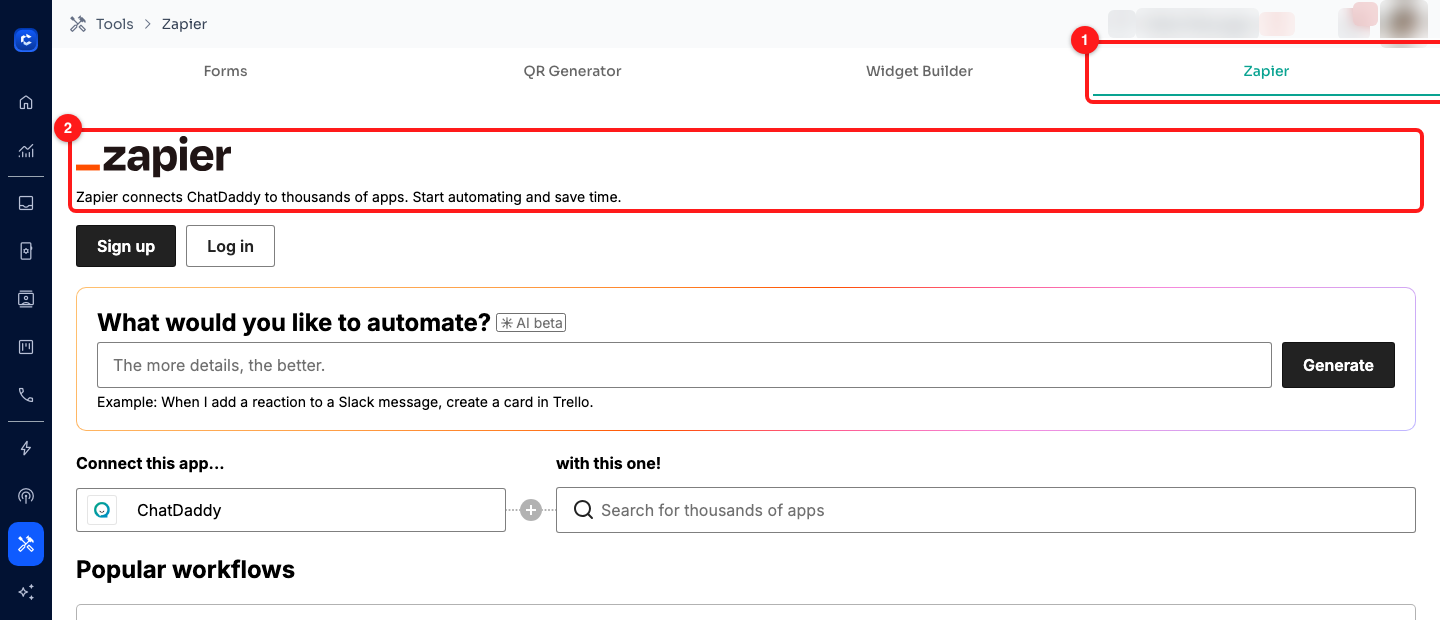Click the 'with this one!' label
The height and width of the screenshot is (620, 1440).
[x=608, y=463]
